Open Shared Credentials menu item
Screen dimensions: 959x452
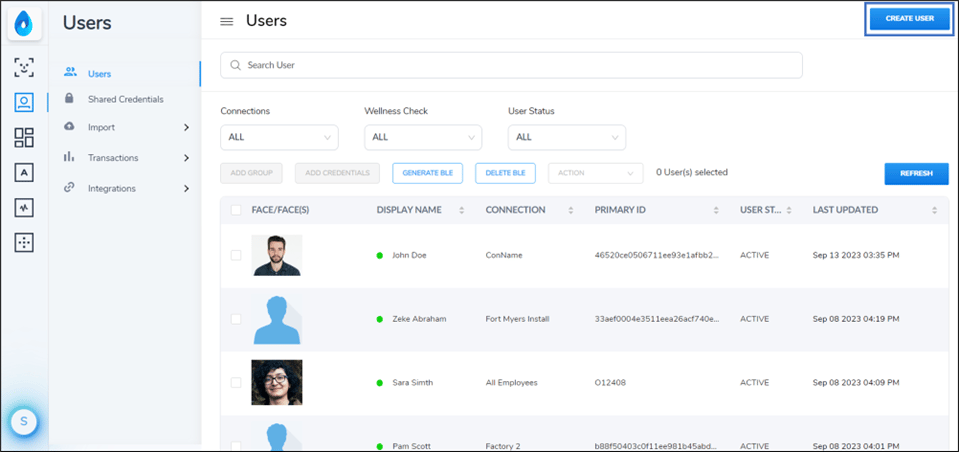click(x=125, y=99)
